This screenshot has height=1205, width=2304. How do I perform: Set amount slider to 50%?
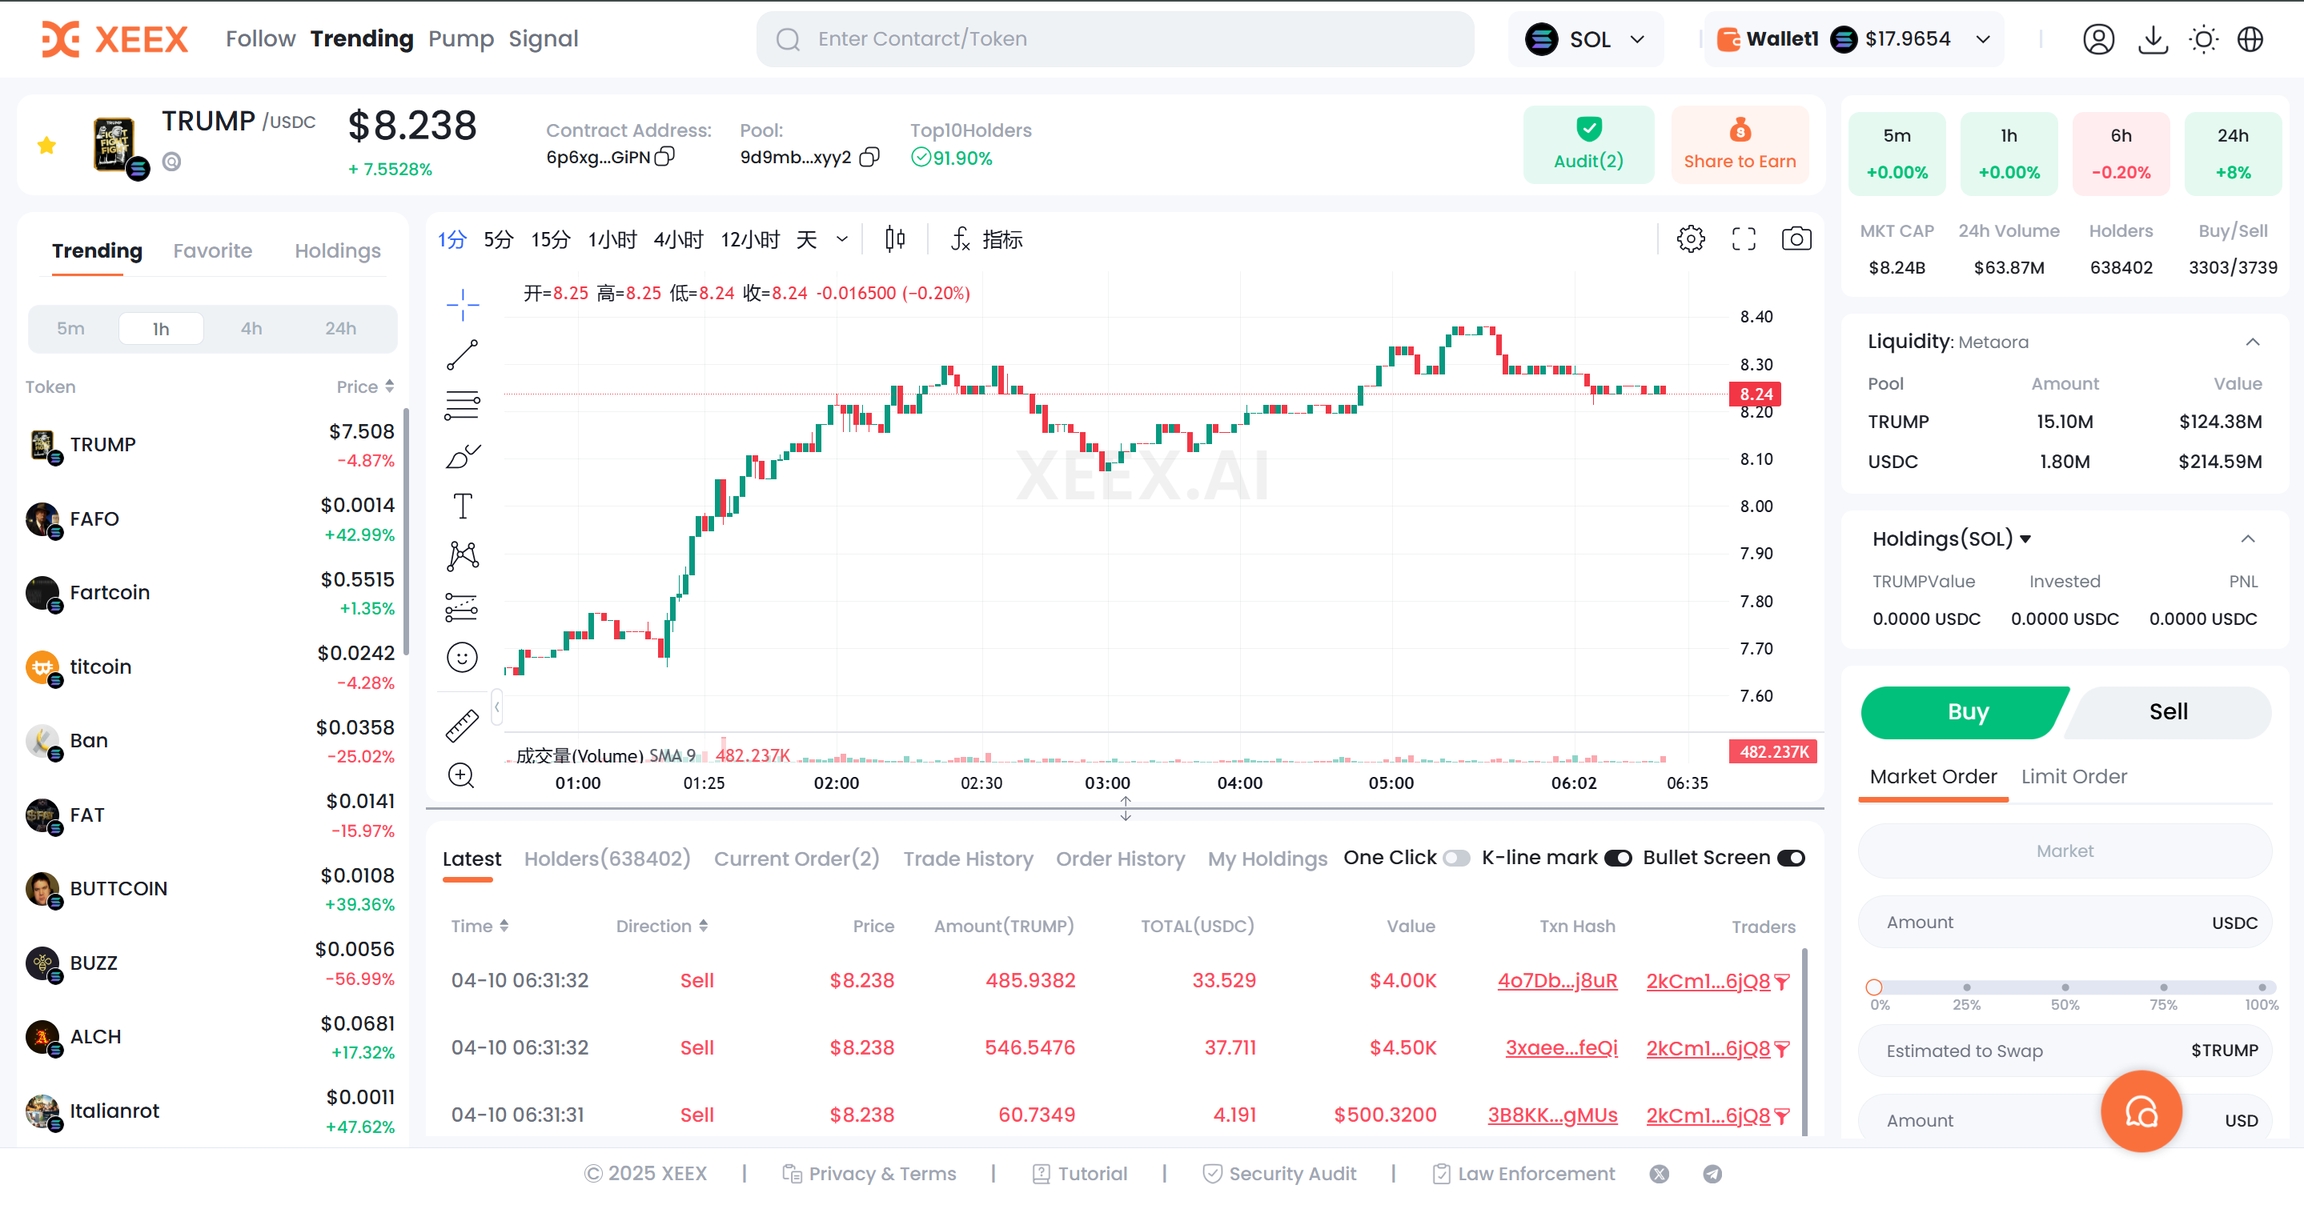[2064, 987]
